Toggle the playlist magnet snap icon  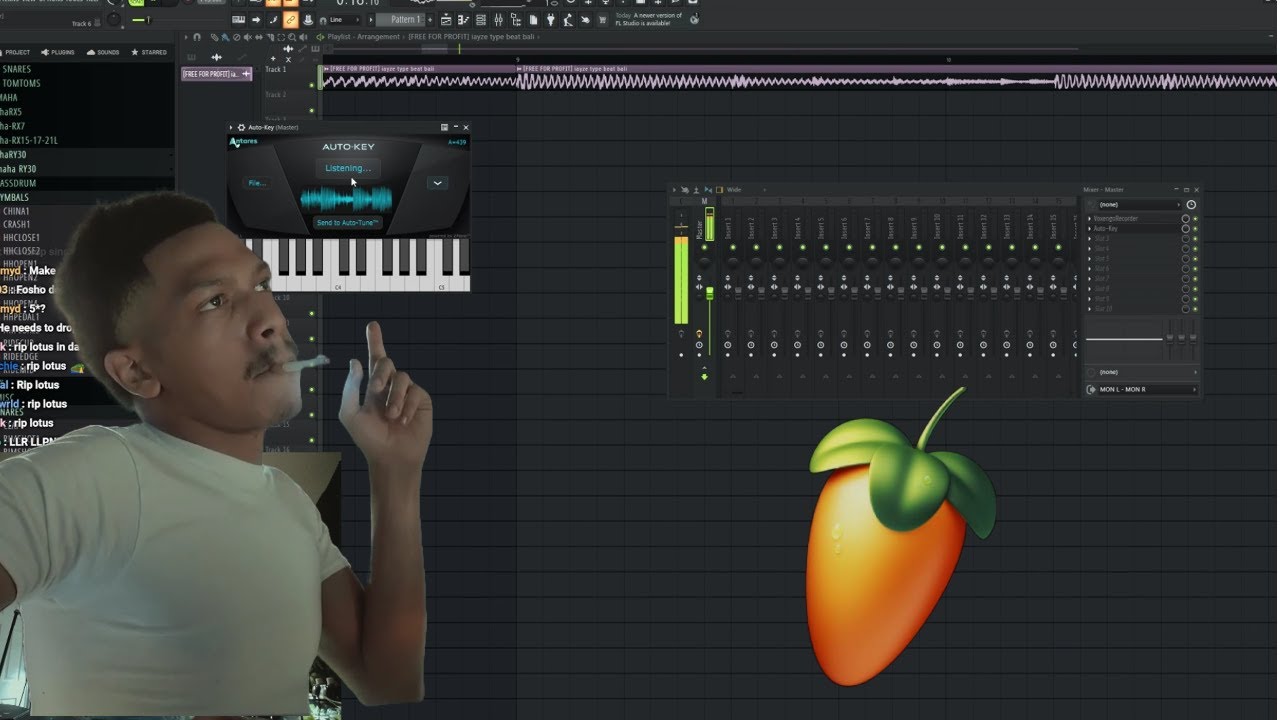(x=197, y=37)
